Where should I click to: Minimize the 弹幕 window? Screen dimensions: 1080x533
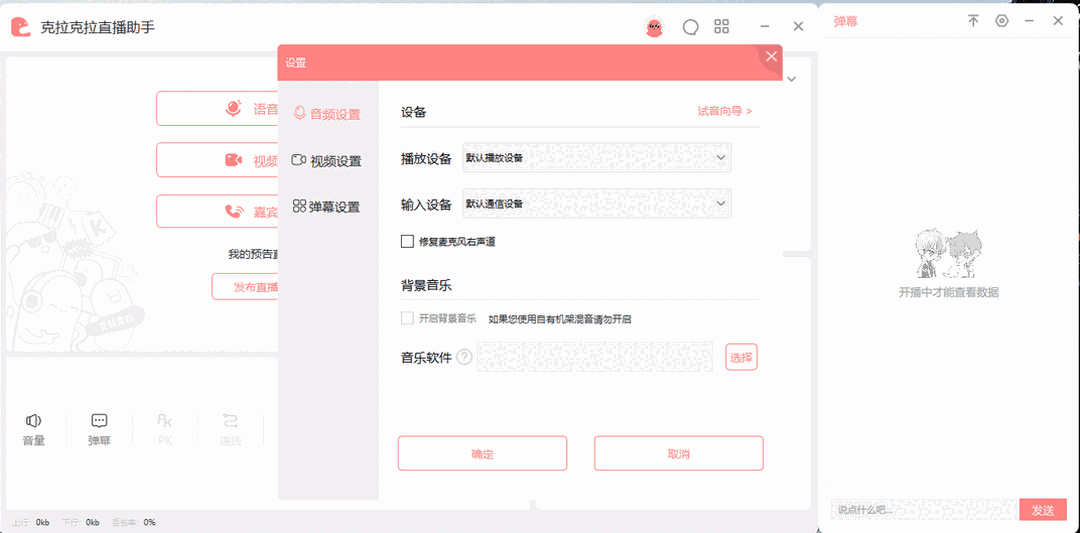(x=1029, y=21)
